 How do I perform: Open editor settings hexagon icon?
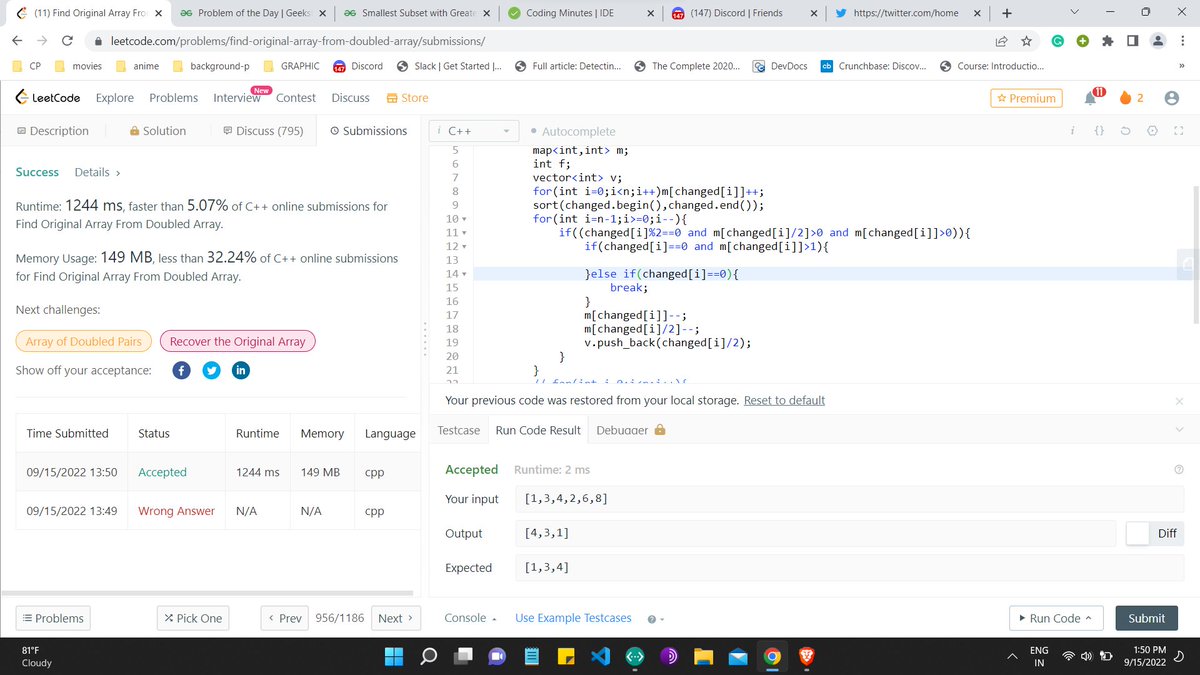click(x=1152, y=131)
